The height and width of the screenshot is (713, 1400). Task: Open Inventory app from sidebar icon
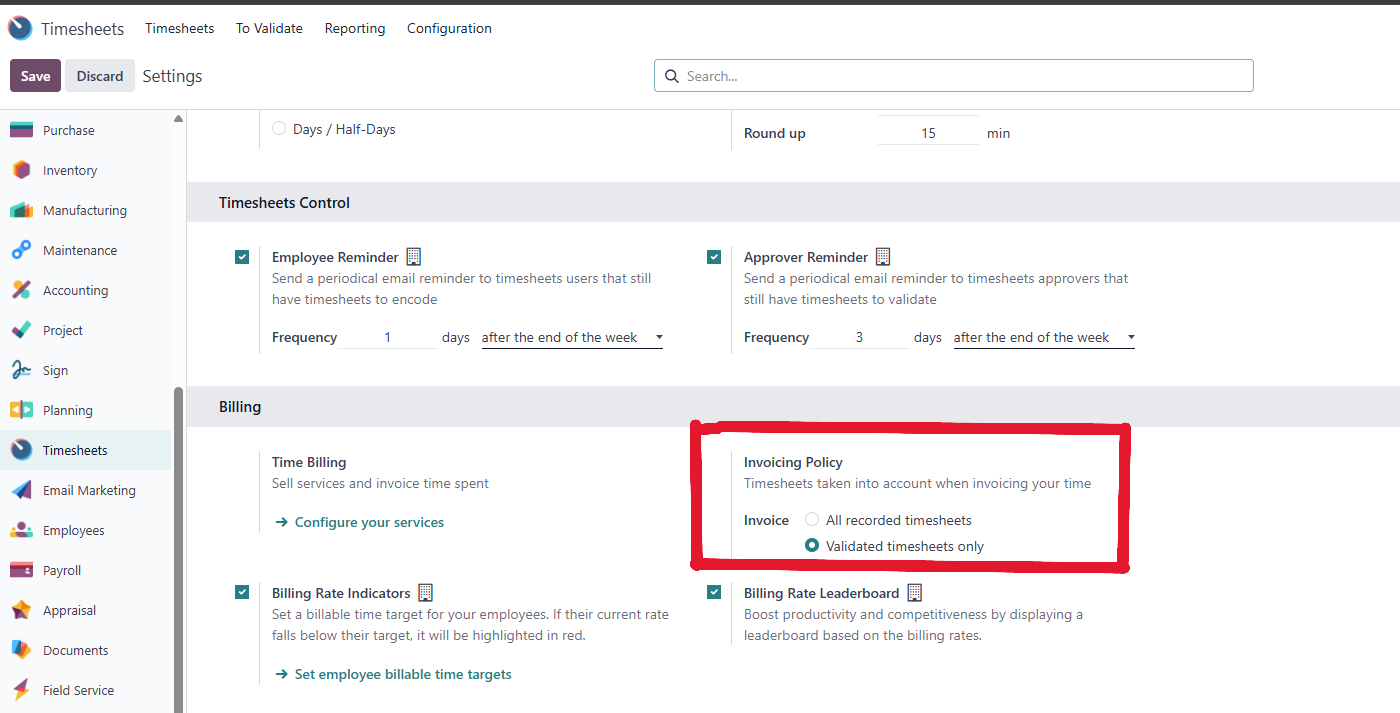tap(21, 171)
